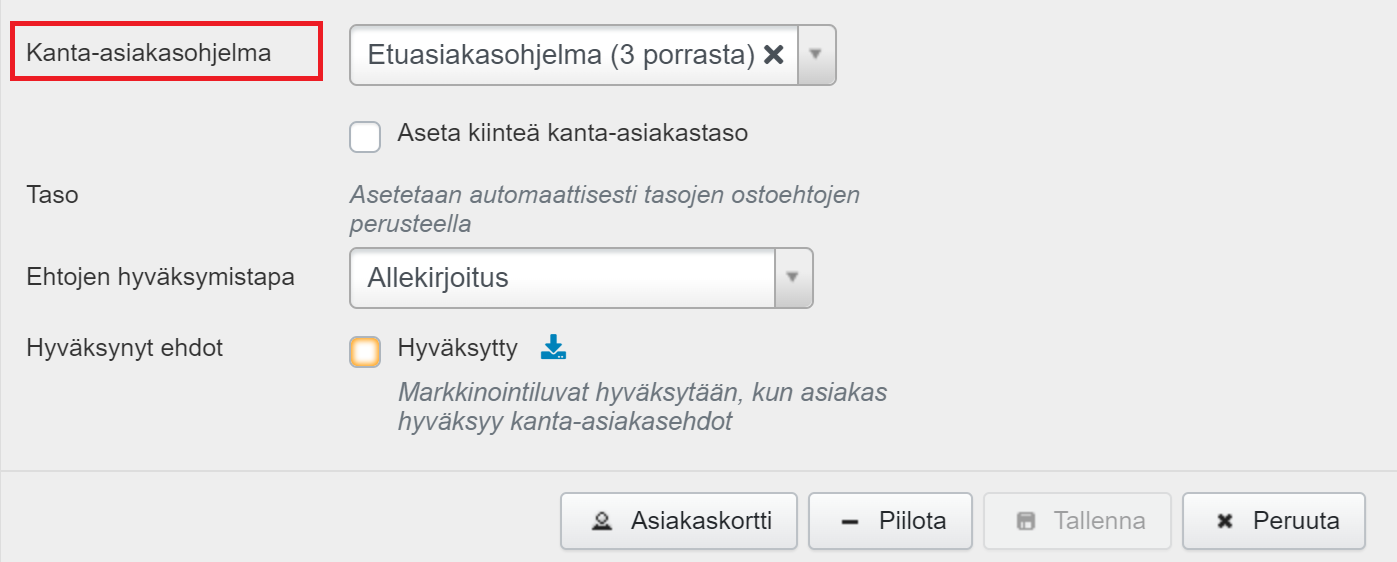This screenshot has height=562, width=1397.
Task: Click the 'Aseta kiinteä kanta-asiakastaso' checkbox label
Action: 572,133
